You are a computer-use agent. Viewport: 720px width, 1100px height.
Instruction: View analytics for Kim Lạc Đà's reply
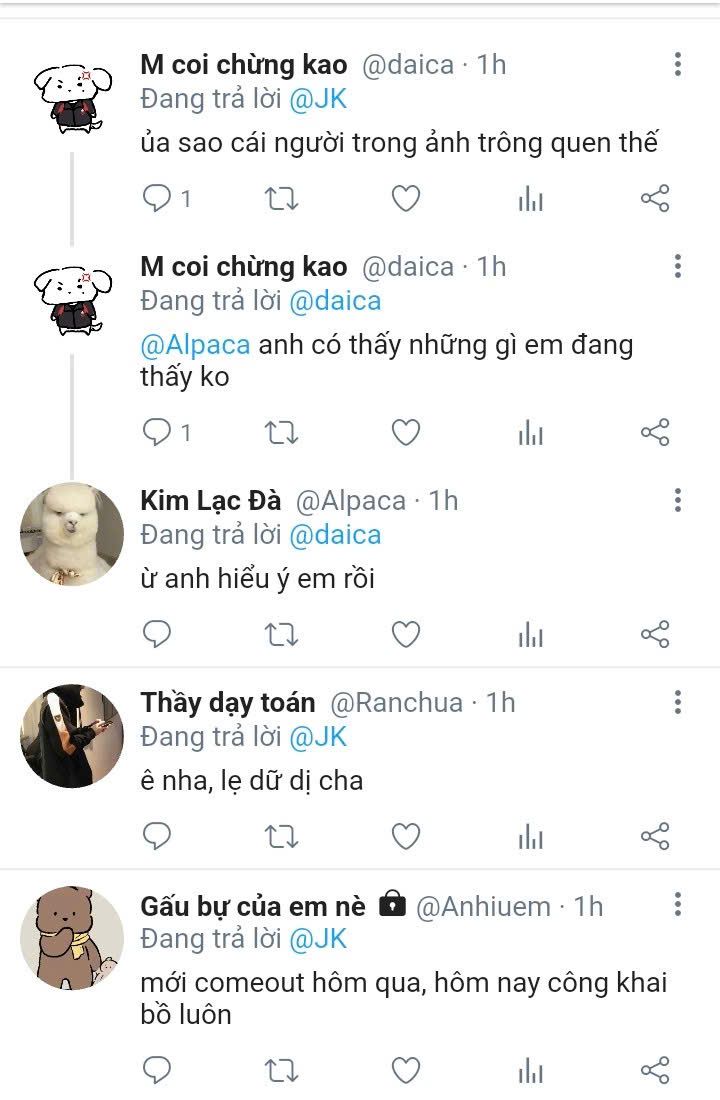point(531,634)
